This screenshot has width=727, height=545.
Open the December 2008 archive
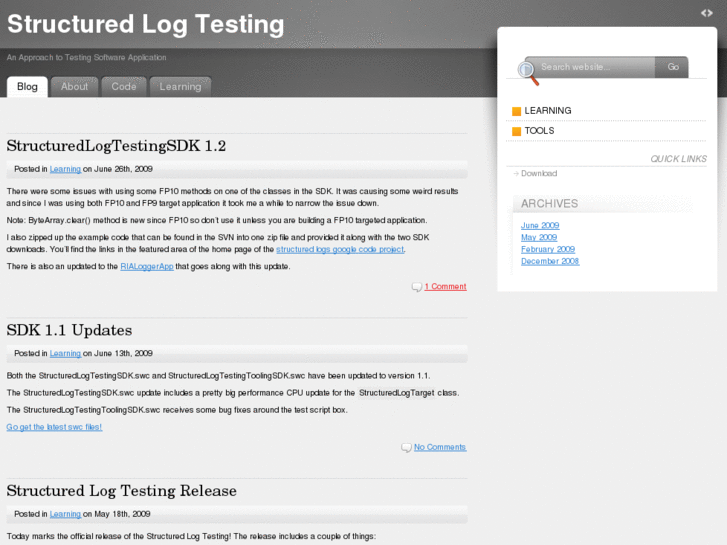click(550, 262)
